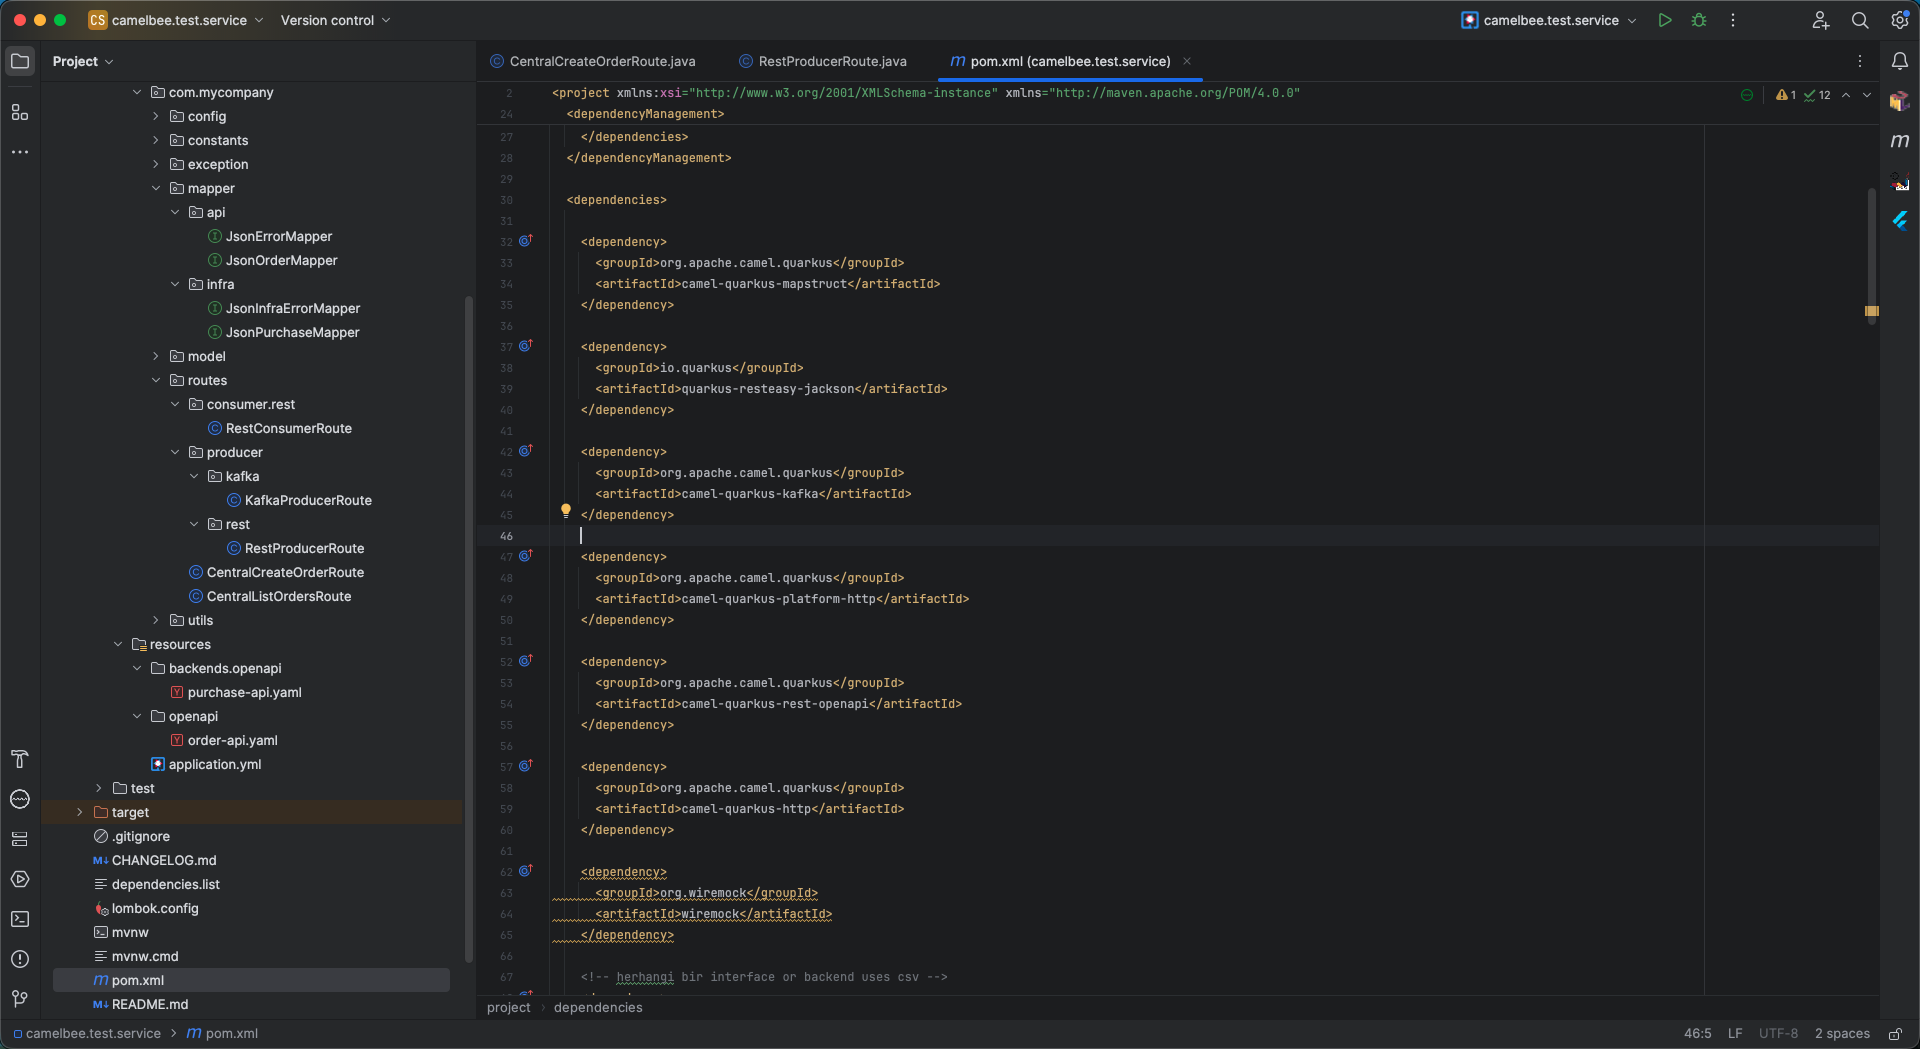Click the dependencies breadcrumb at the bottom
The width and height of the screenshot is (1920, 1049).
[x=597, y=1008]
